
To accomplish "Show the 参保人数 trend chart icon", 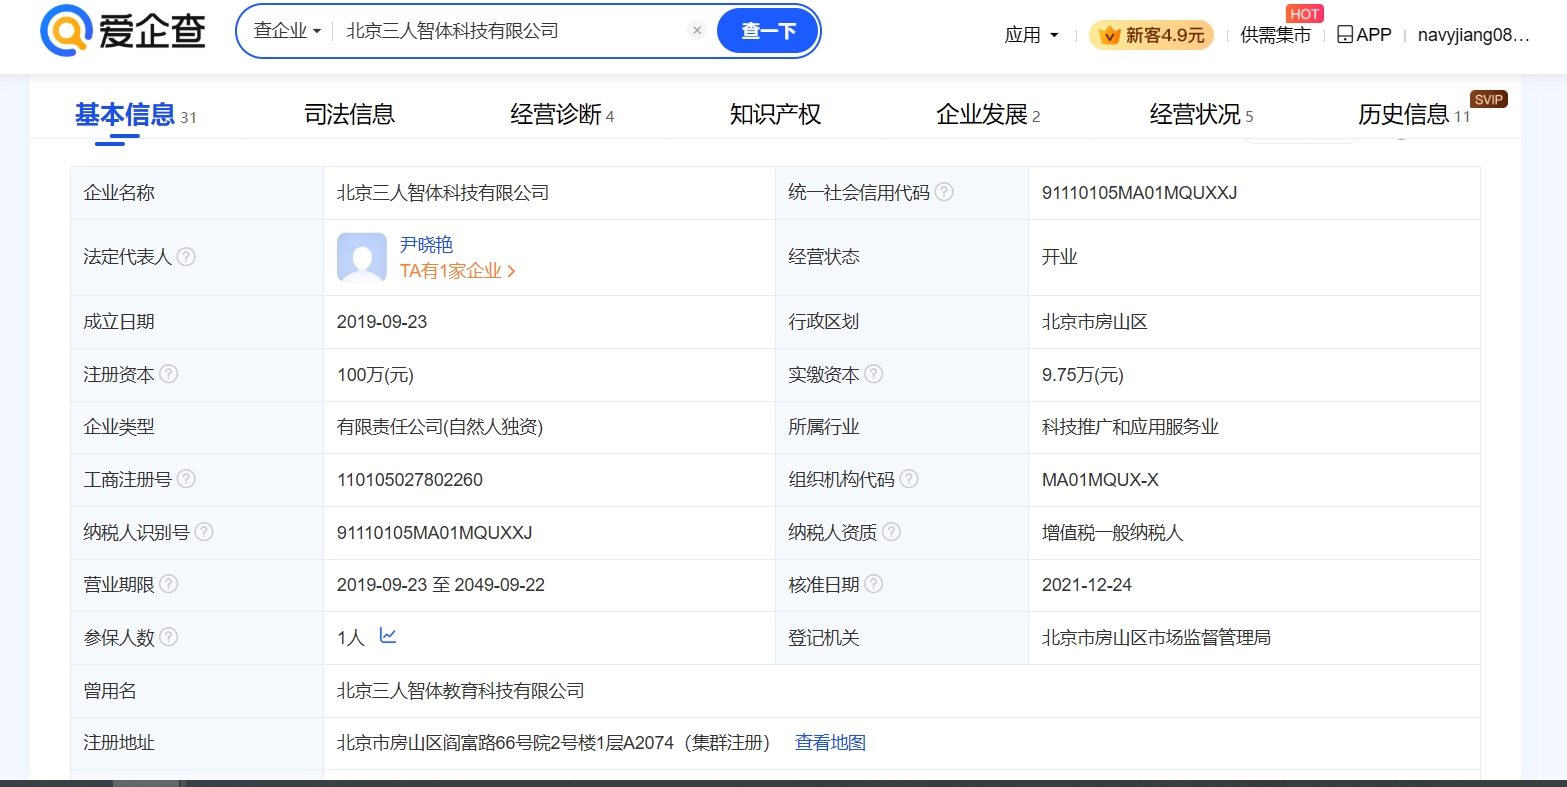I will 388,636.
